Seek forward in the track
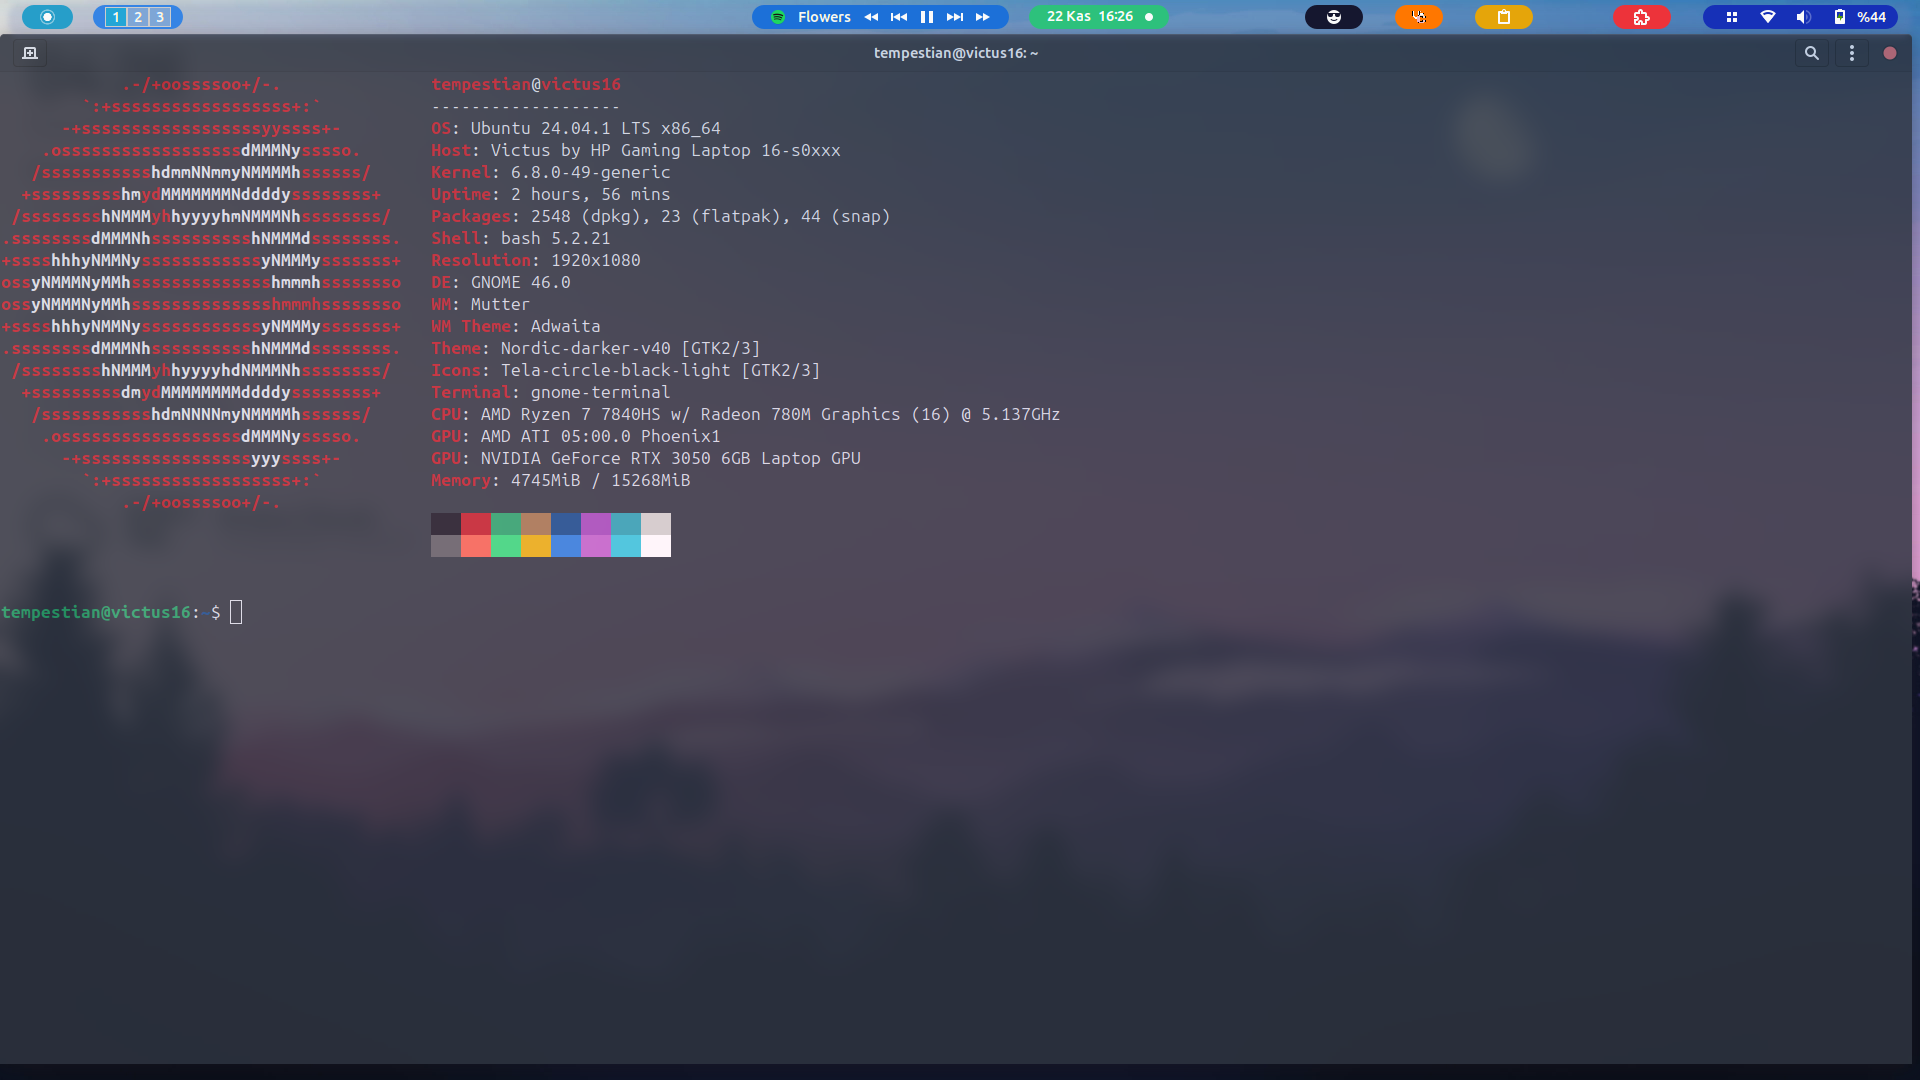The height and width of the screenshot is (1080, 1920). [983, 17]
